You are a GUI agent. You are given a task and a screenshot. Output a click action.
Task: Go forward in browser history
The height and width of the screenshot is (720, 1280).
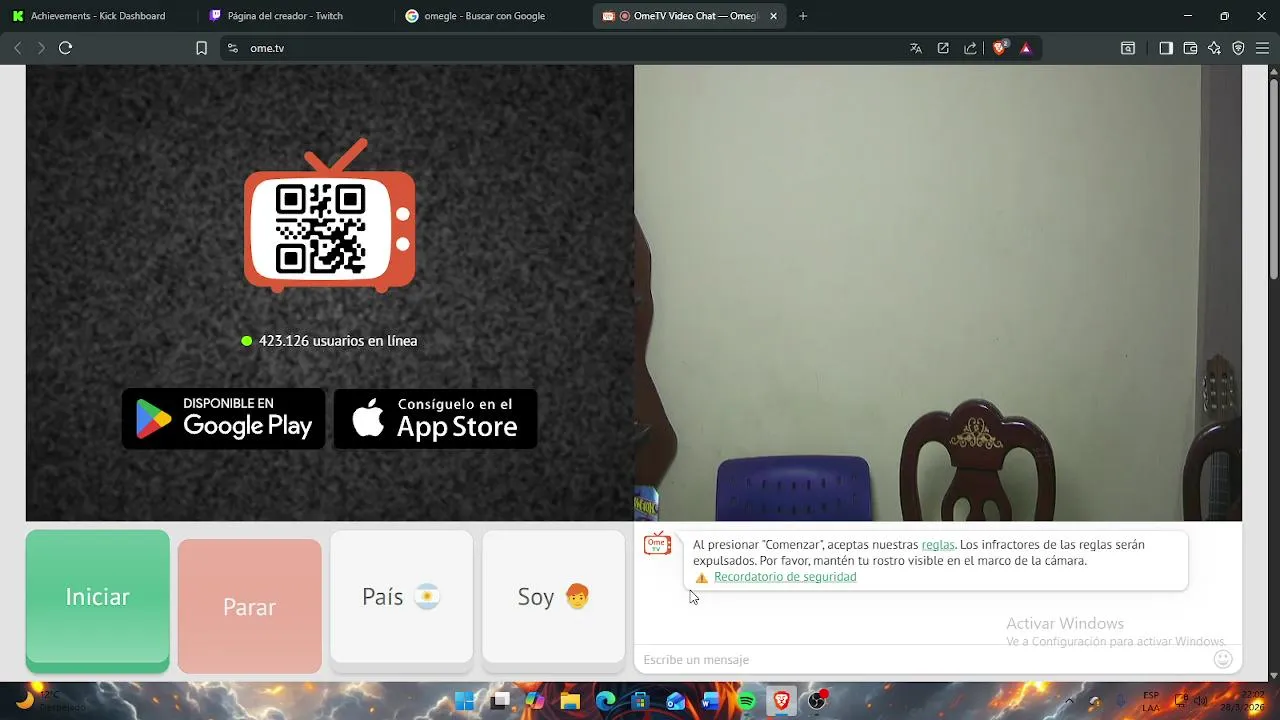[41, 48]
